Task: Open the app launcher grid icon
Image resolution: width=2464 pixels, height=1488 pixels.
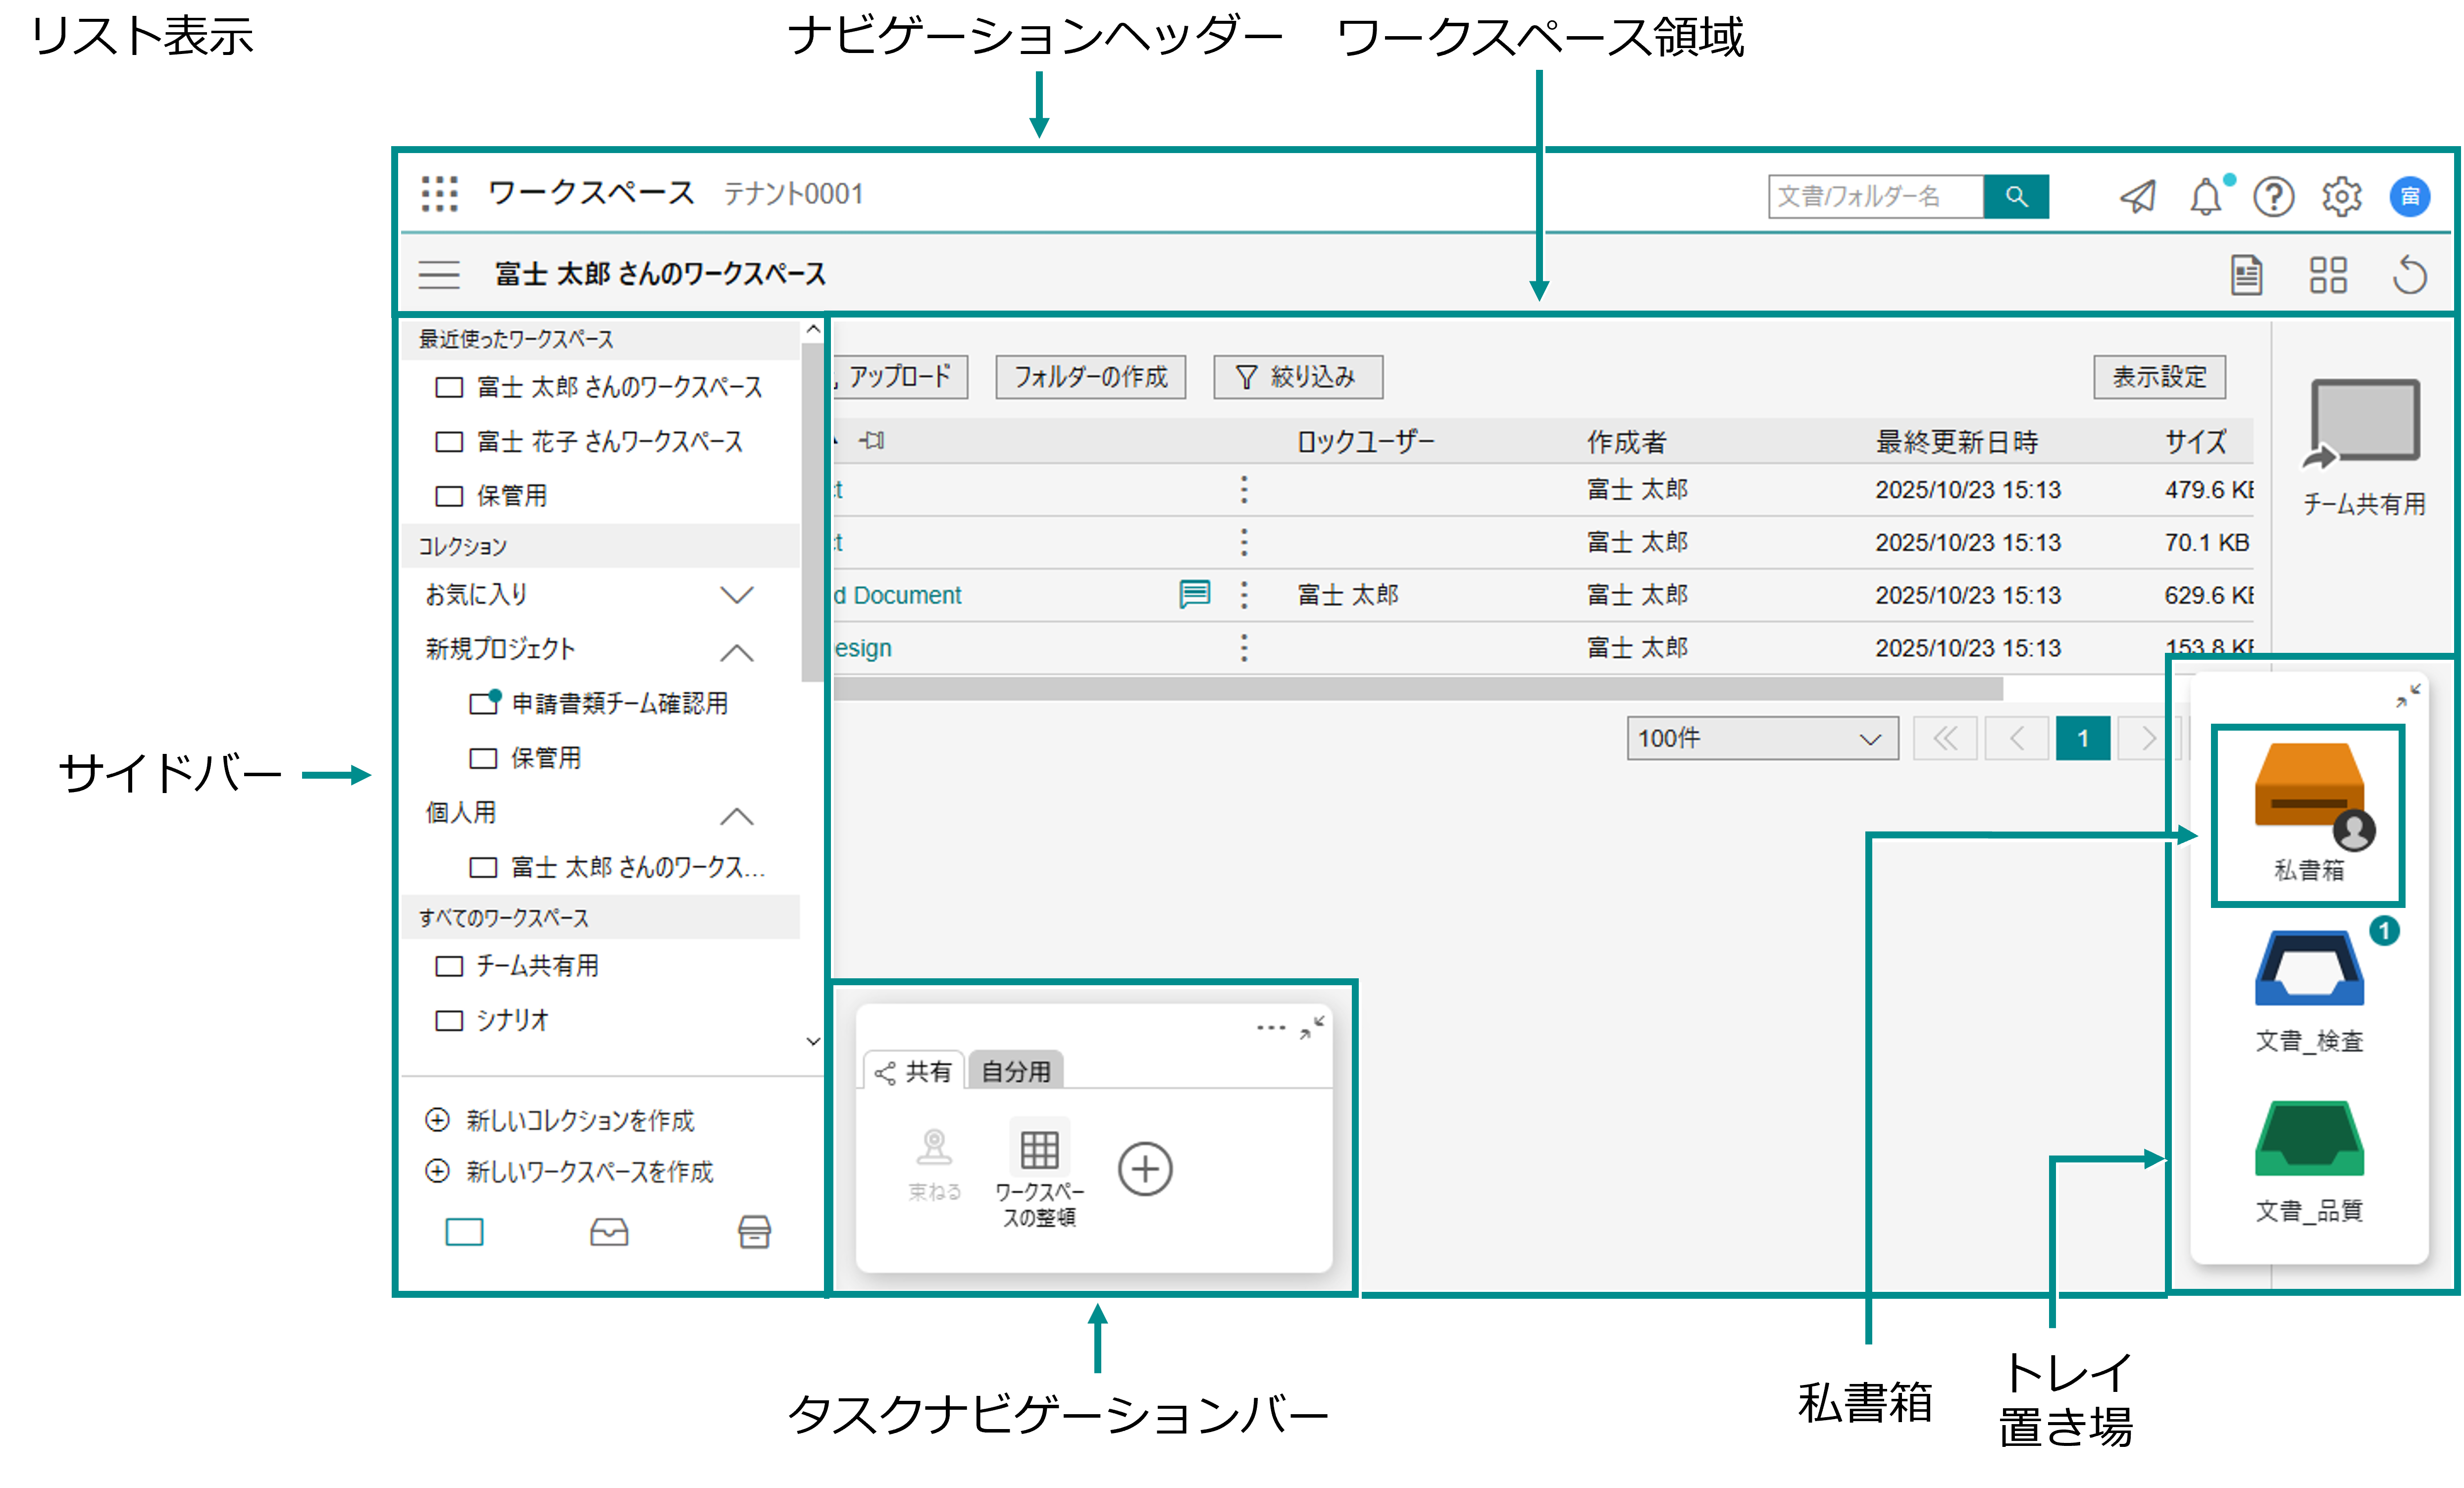Action: click(x=439, y=194)
